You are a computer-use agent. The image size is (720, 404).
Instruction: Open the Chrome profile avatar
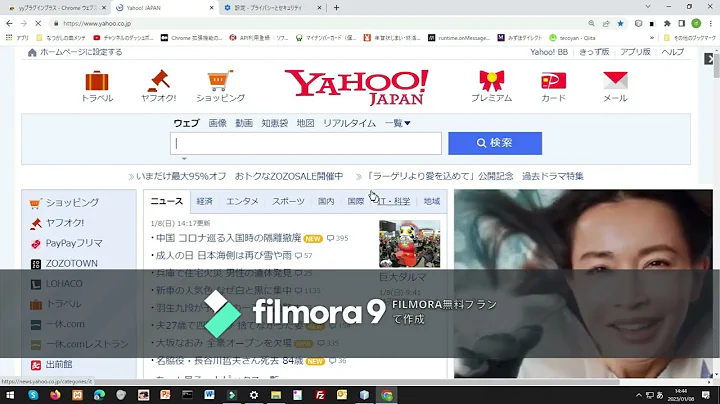pos(696,23)
